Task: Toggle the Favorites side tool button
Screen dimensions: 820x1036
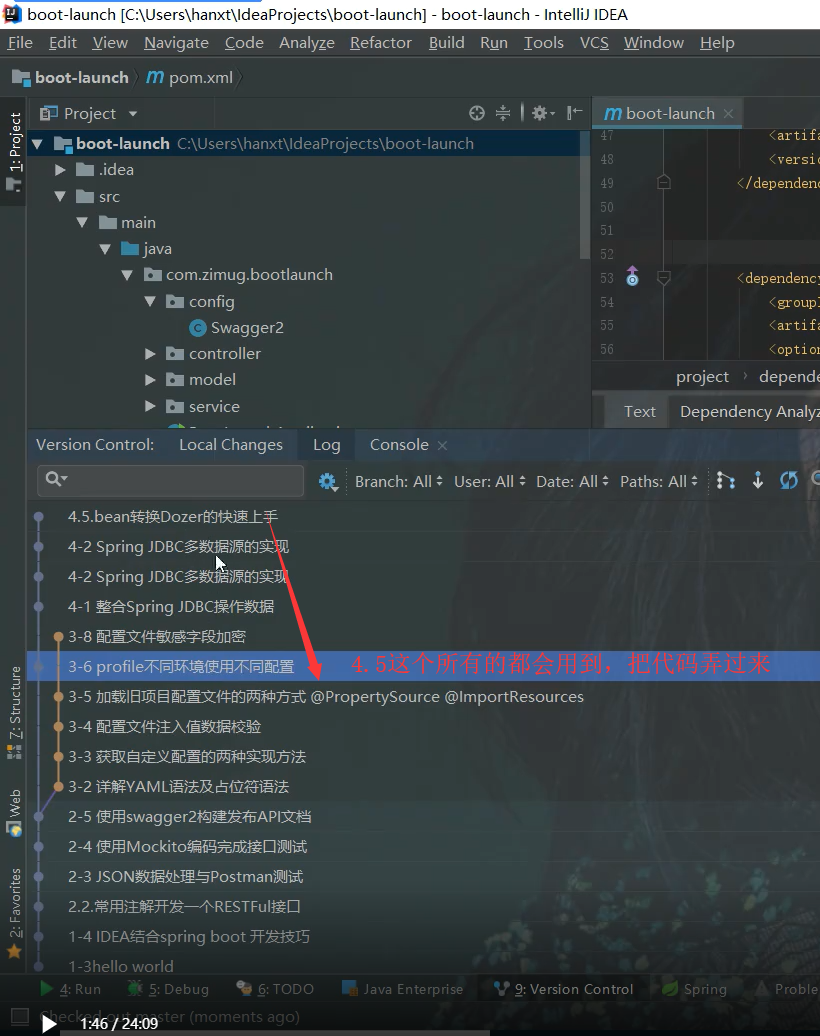Action: 14,913
